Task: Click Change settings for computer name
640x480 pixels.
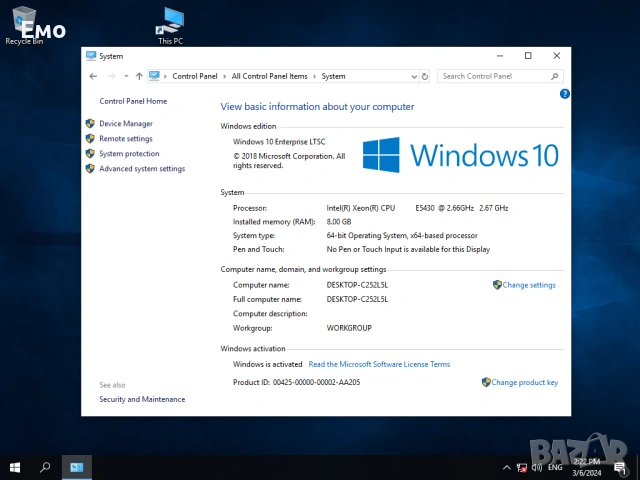Action: click(x=528, y=285)
